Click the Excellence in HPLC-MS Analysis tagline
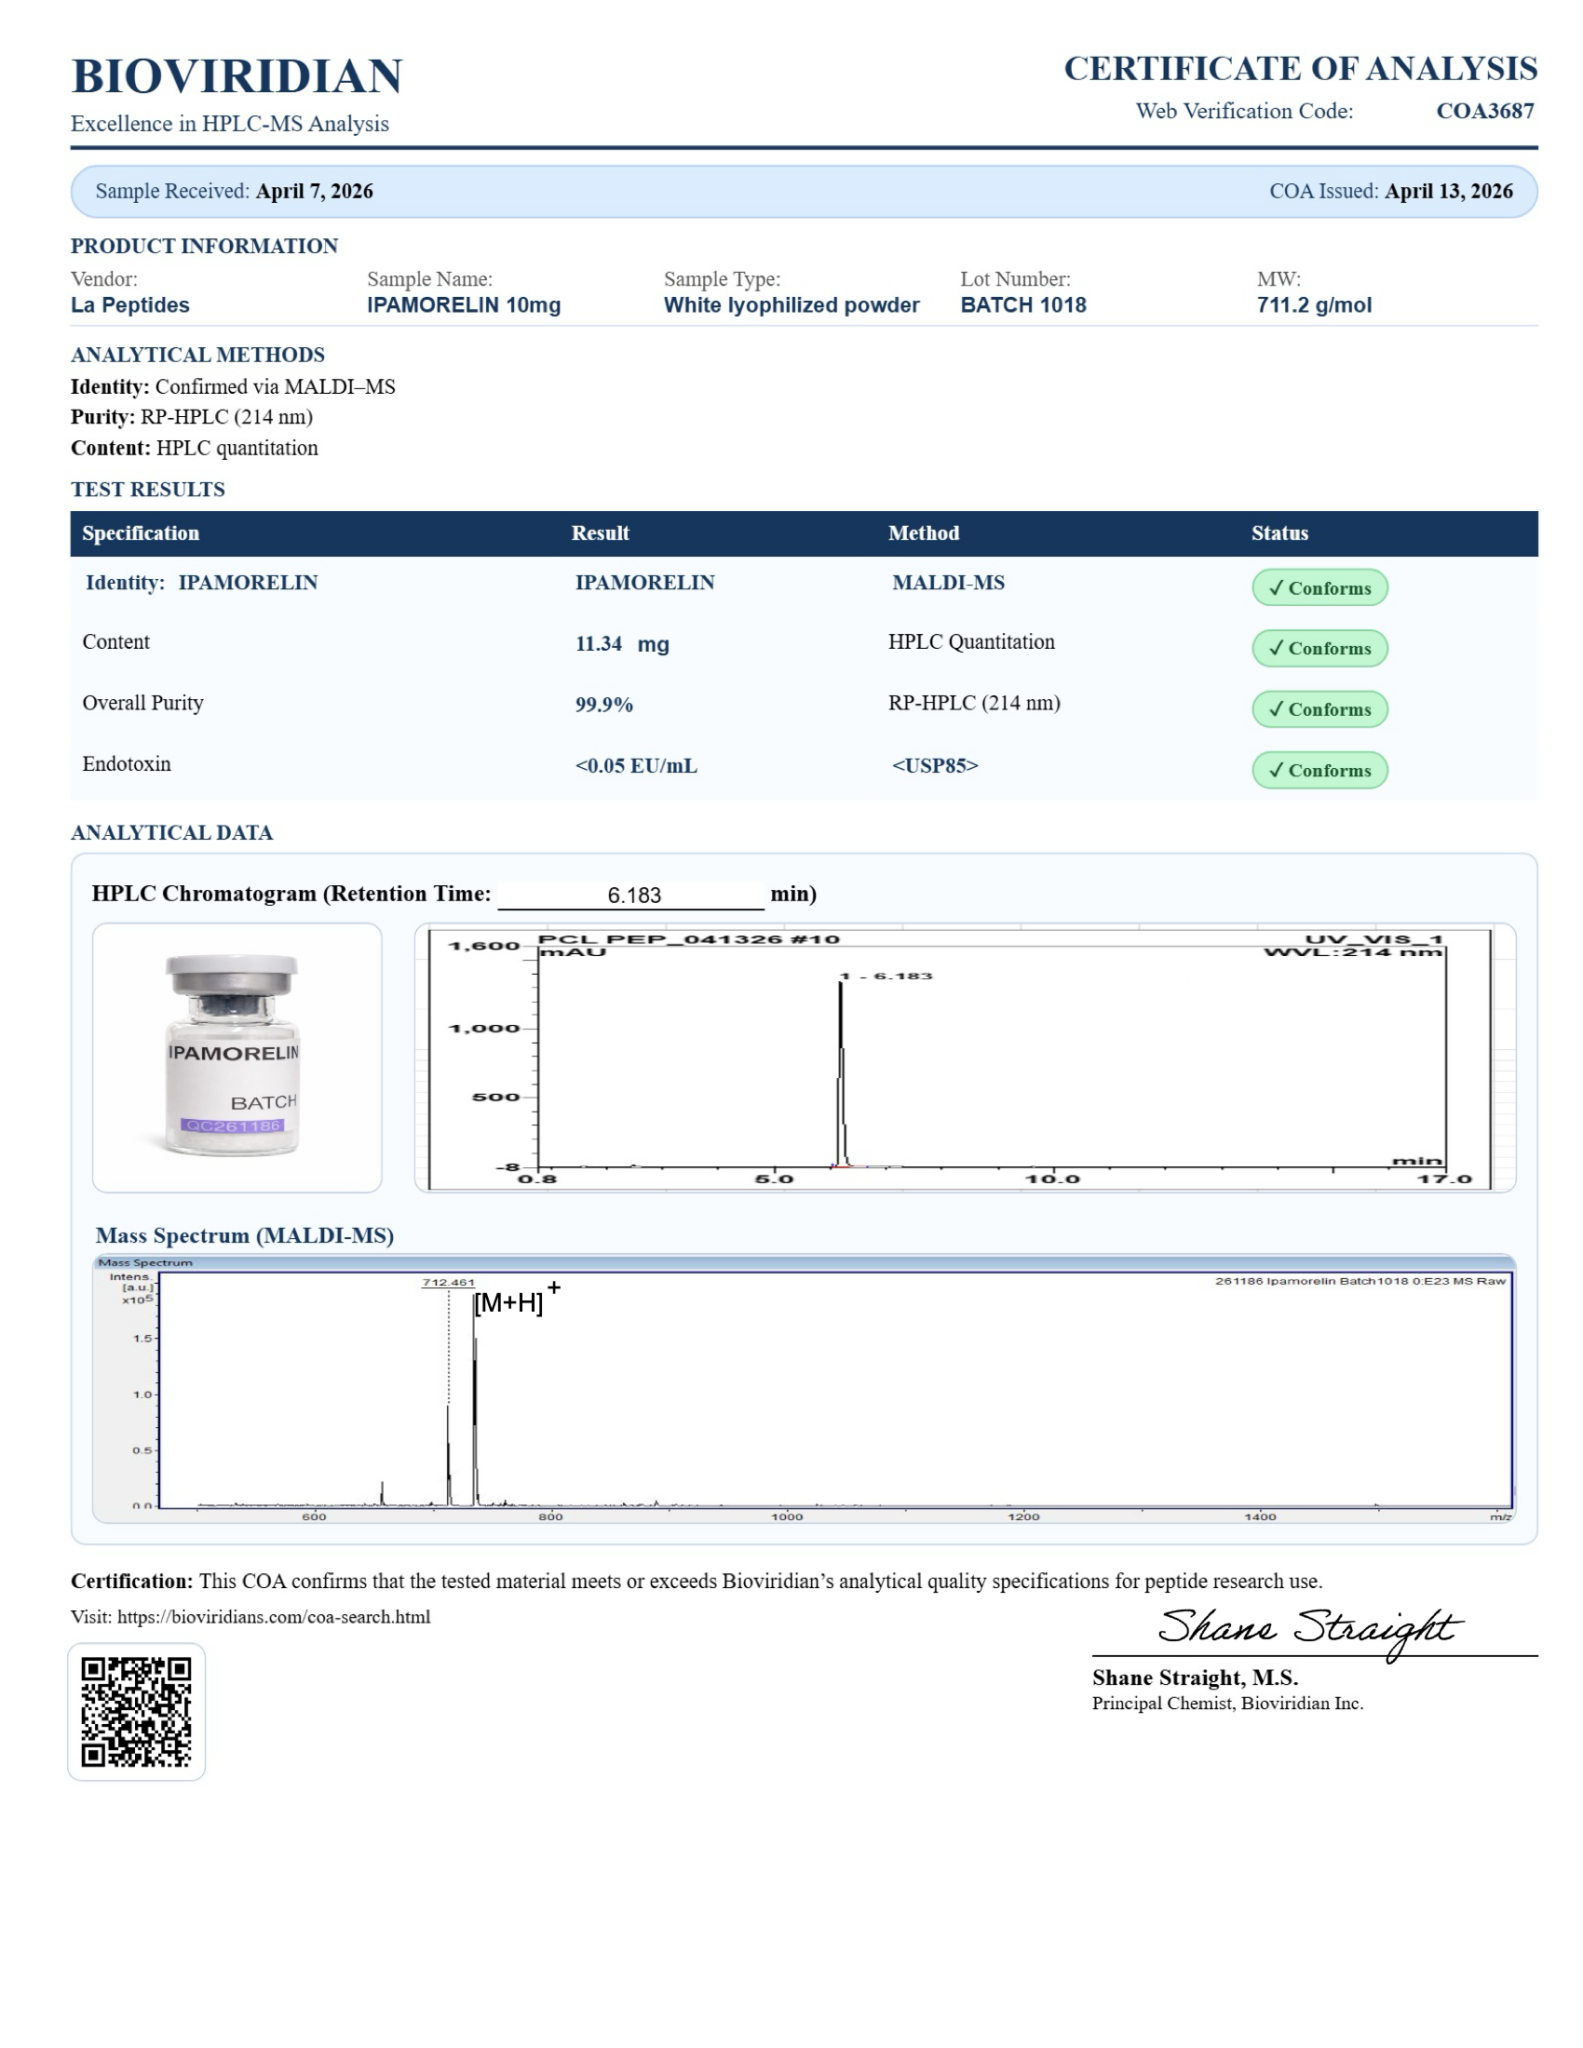Image resolution: width=1583 pixels, height=2048 pixels. (x=230, y=124)
